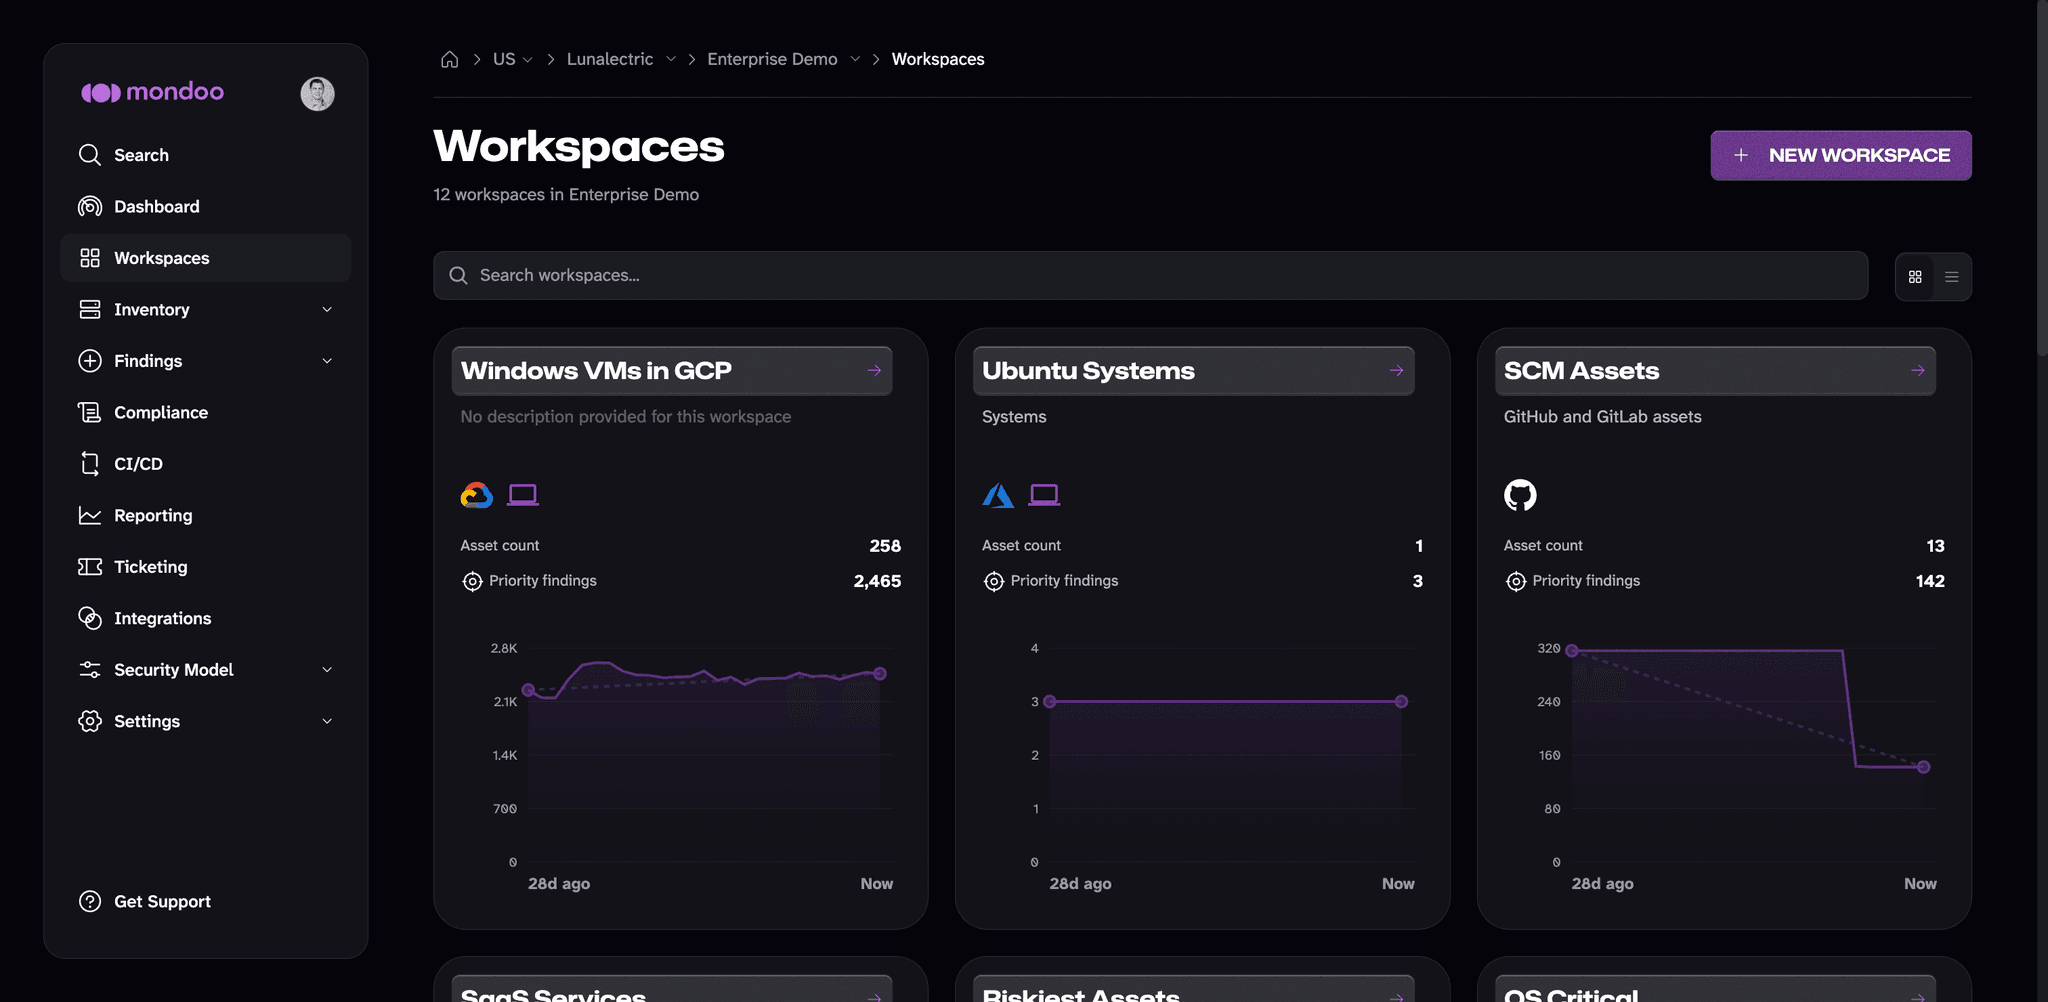Click the Azure icon in Ubuntu Systems card
This screenshot has height=1002, width=2048.
coord(998,495)
